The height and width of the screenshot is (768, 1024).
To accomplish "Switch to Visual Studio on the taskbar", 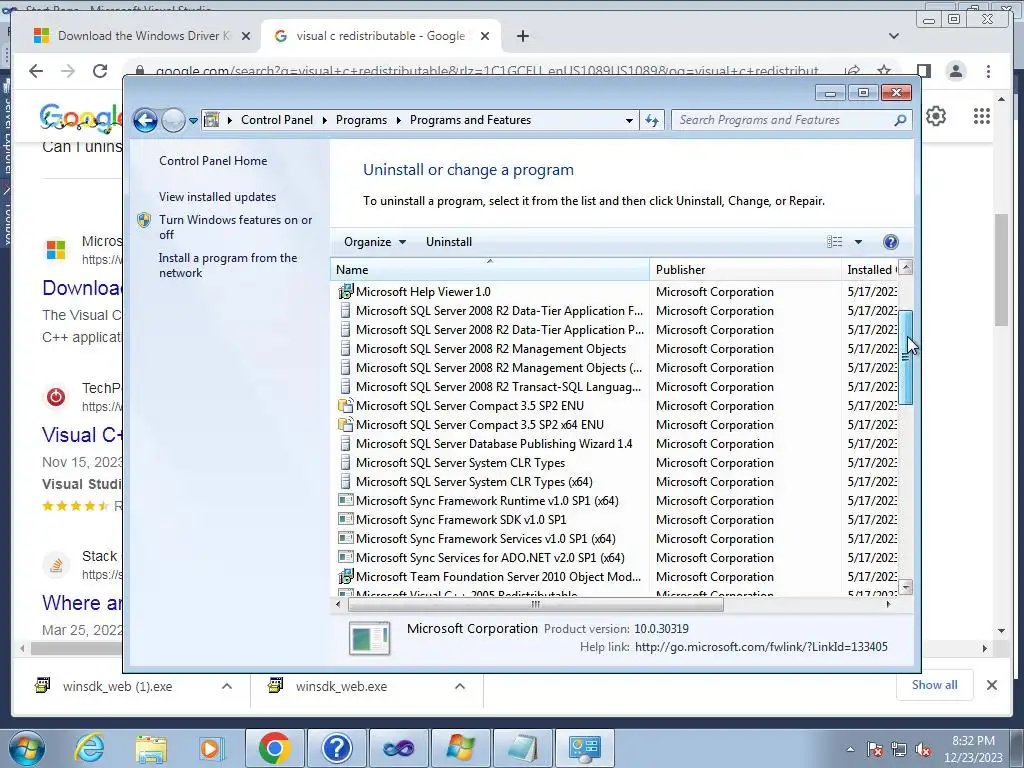I will pyautogui.click(x=398, y=748).
